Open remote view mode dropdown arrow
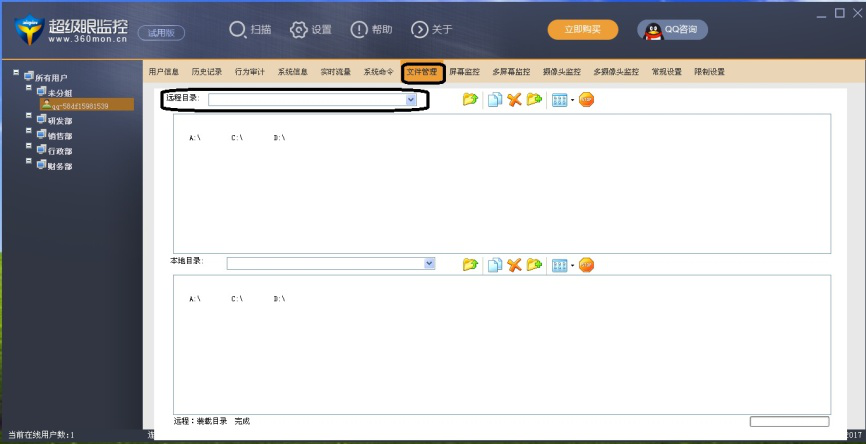 coord(572,101)
